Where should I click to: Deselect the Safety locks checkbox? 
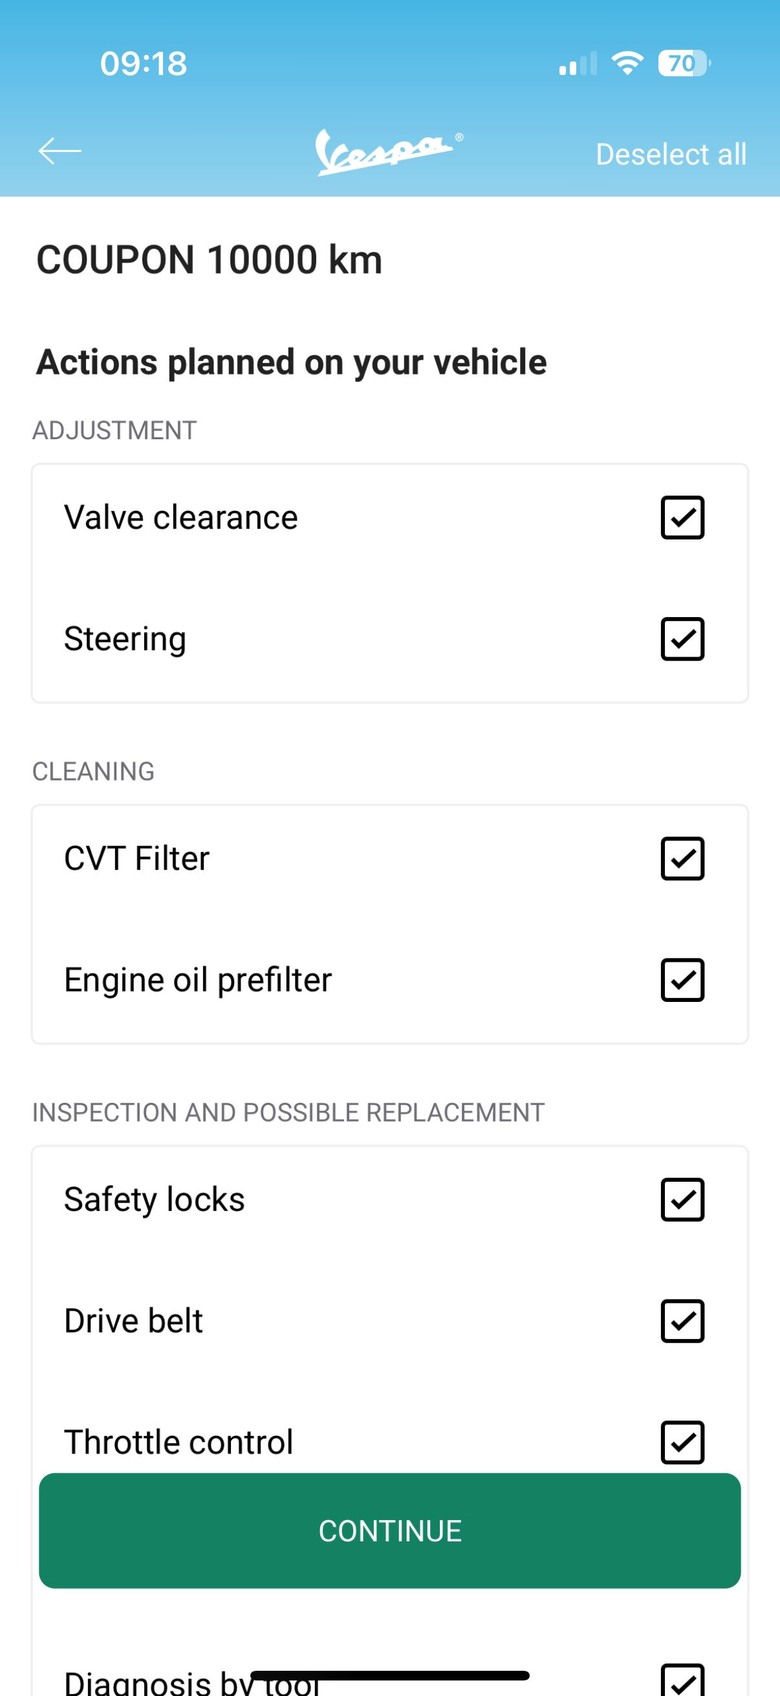click(x=683, y=1199)
